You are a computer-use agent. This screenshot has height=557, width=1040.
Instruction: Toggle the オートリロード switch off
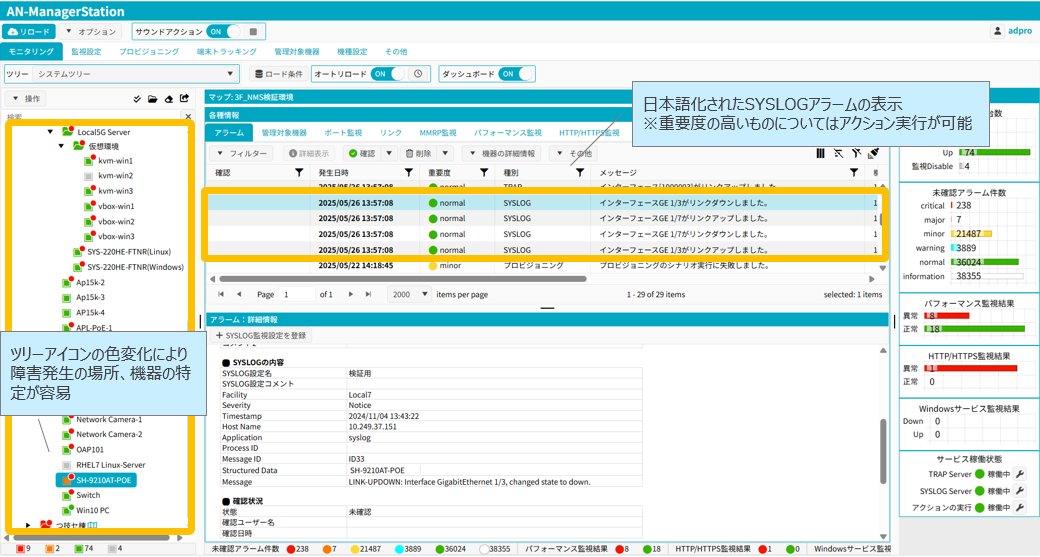(x=388, y=74)
